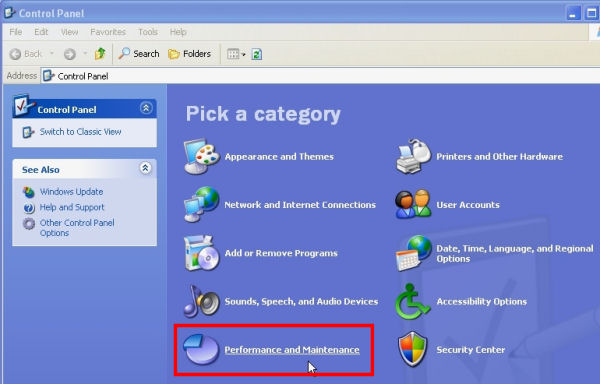Image resolution: width=600 pixels, height=384 pixels.
Task: Open the Tools menu
Action: click(x=148, y=32)
